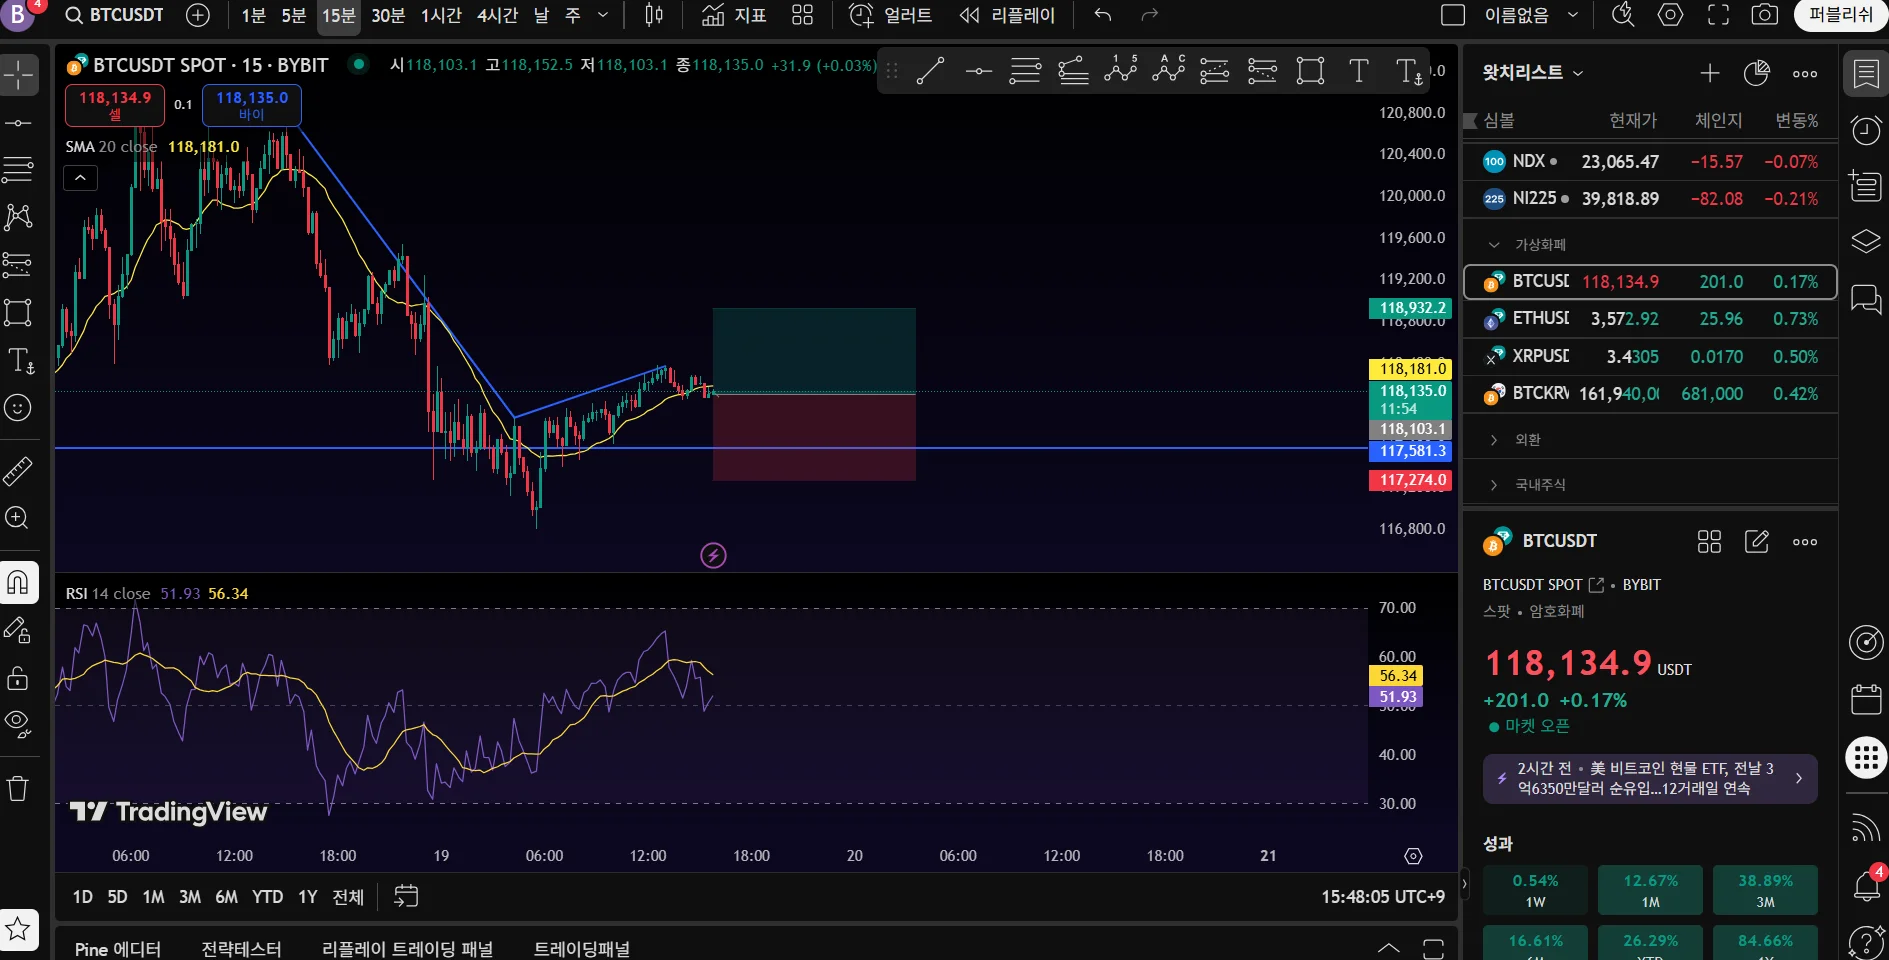Open the indicator templates grid
Image resolution: width=1889 pixels, height=960 pixels.
tap(803, 15)
